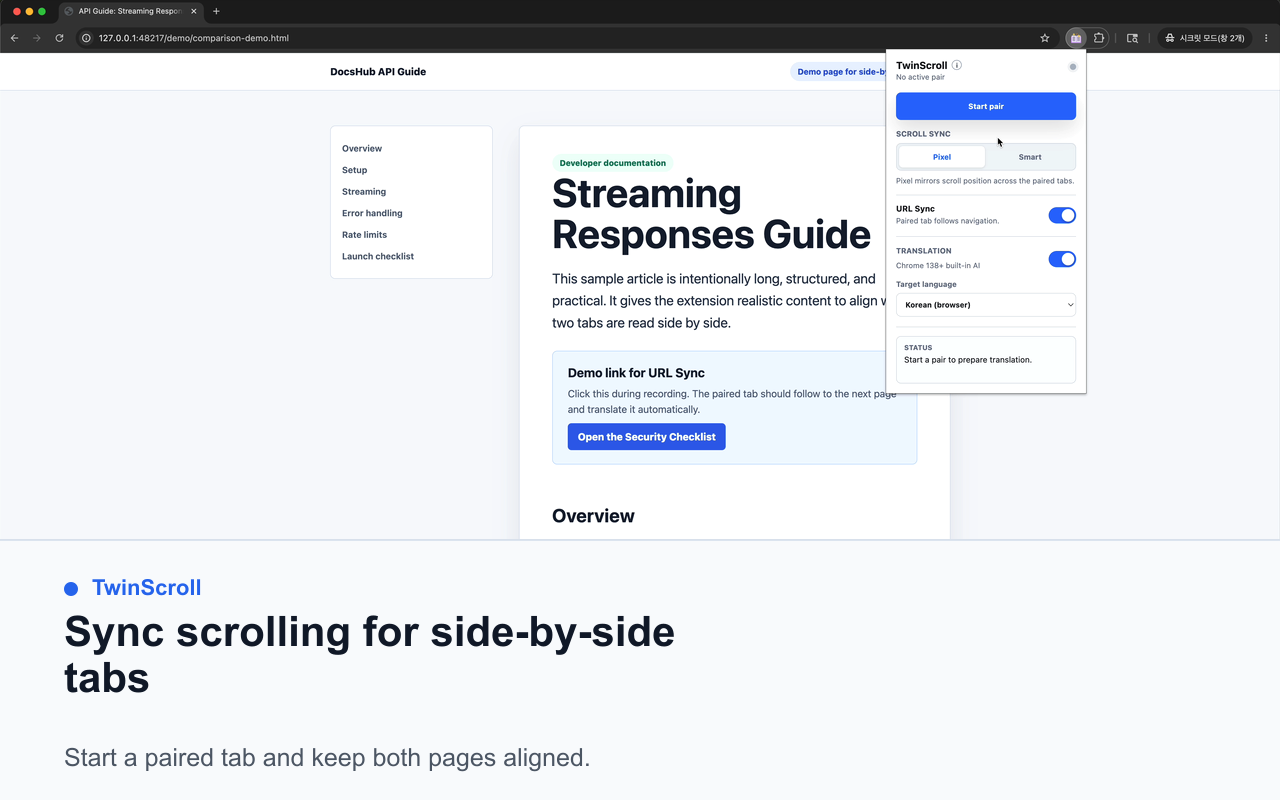This screenshot has height=800, width=1280.
Task: Click the TwinScroll caption title below the page
Action: pos(147,588)
